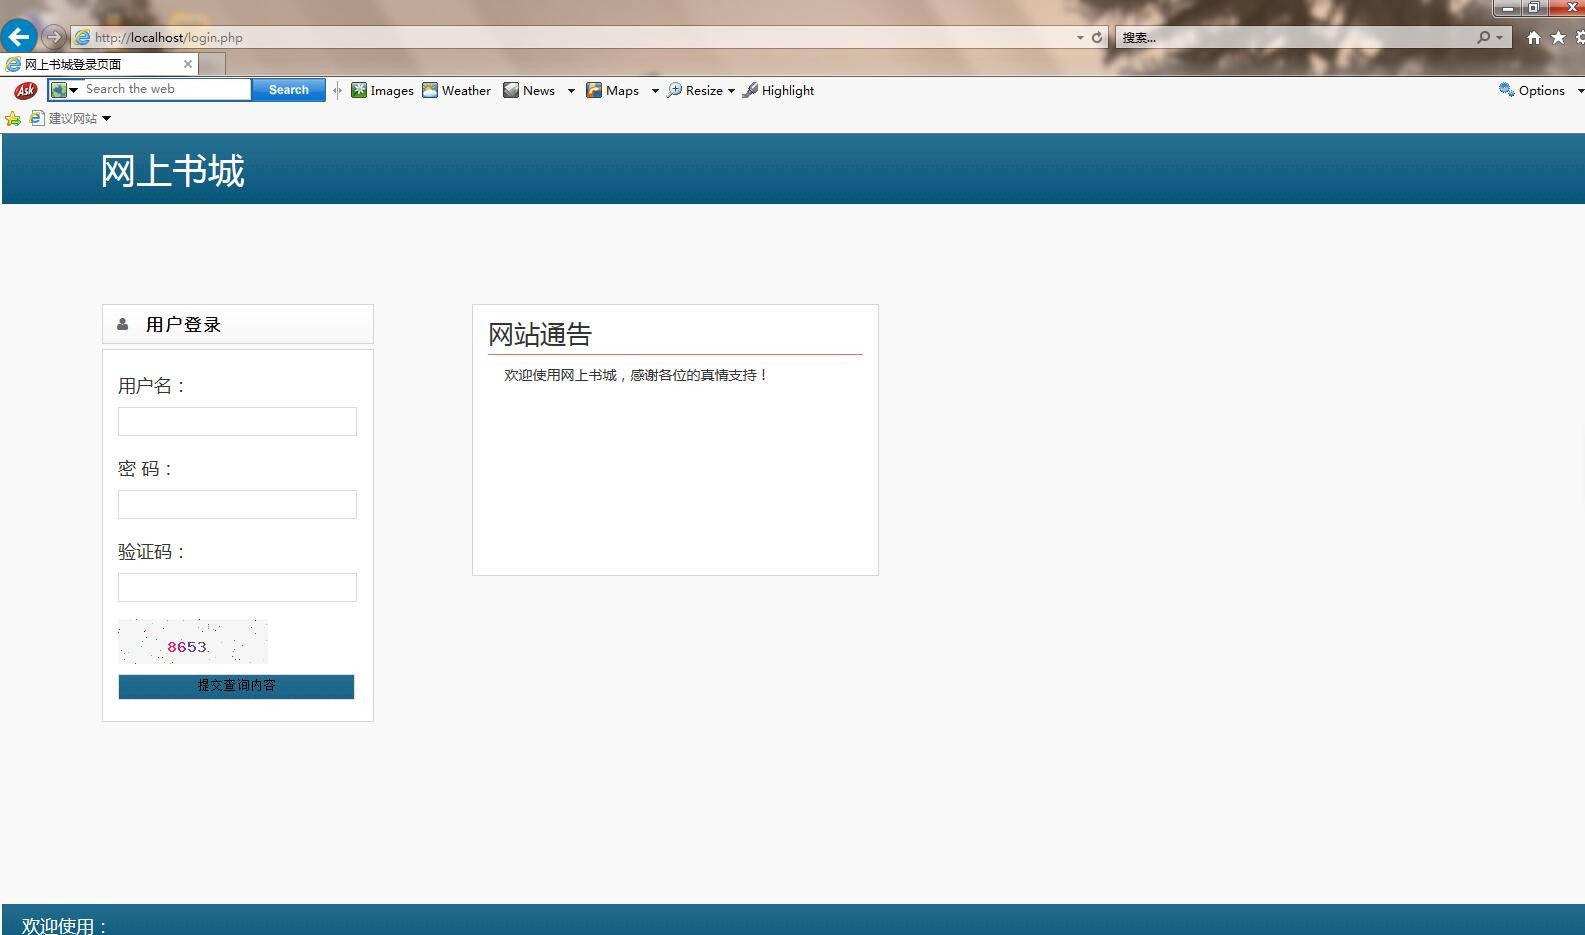Open Weather from the Ask toolbar
Image resolution: width=1585 pixels, height=935 pixels.
point(456,90)
